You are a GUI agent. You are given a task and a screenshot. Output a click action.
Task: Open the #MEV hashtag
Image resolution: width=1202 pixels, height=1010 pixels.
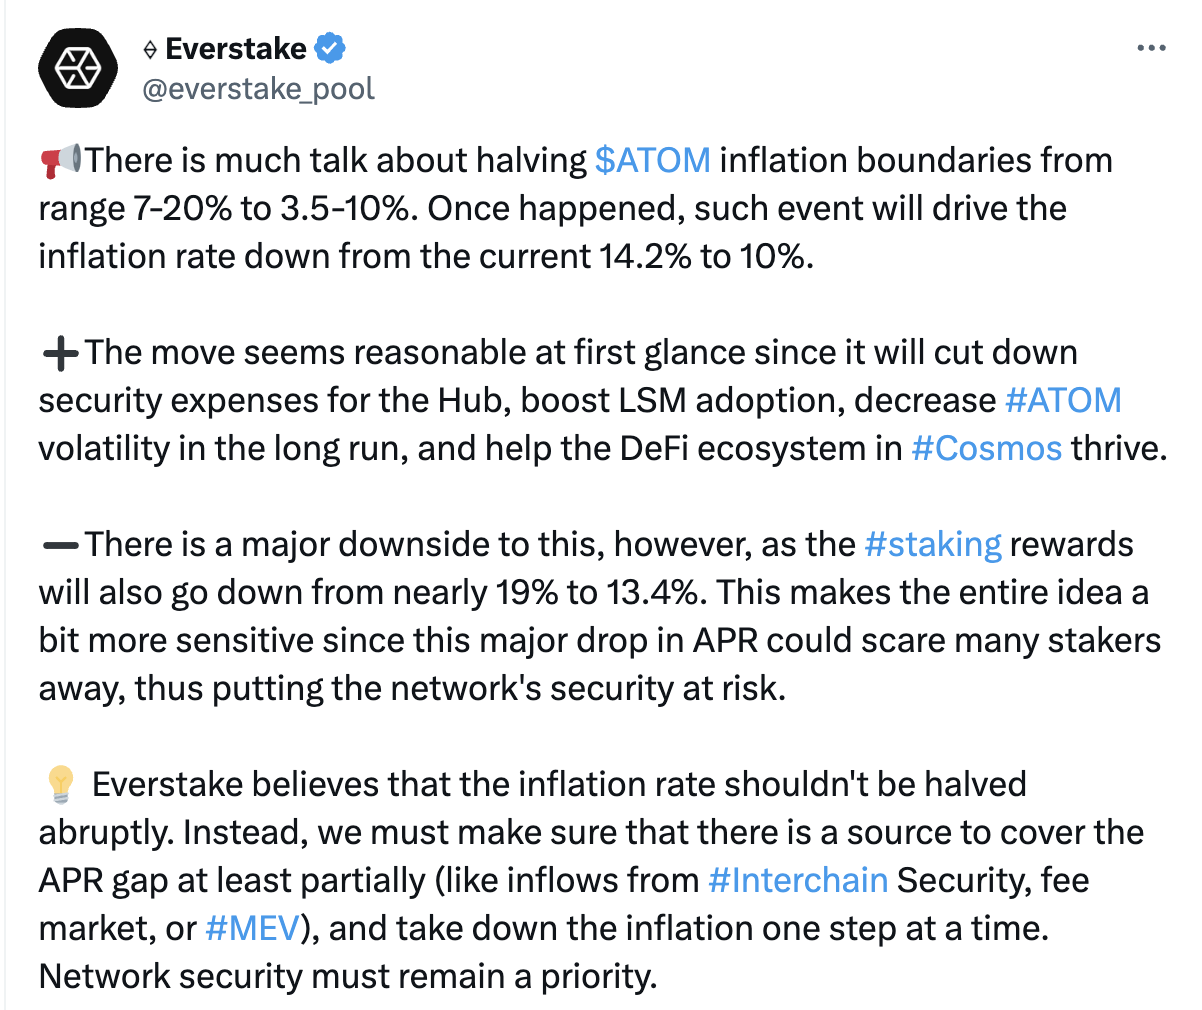click(x=251, y=928)
